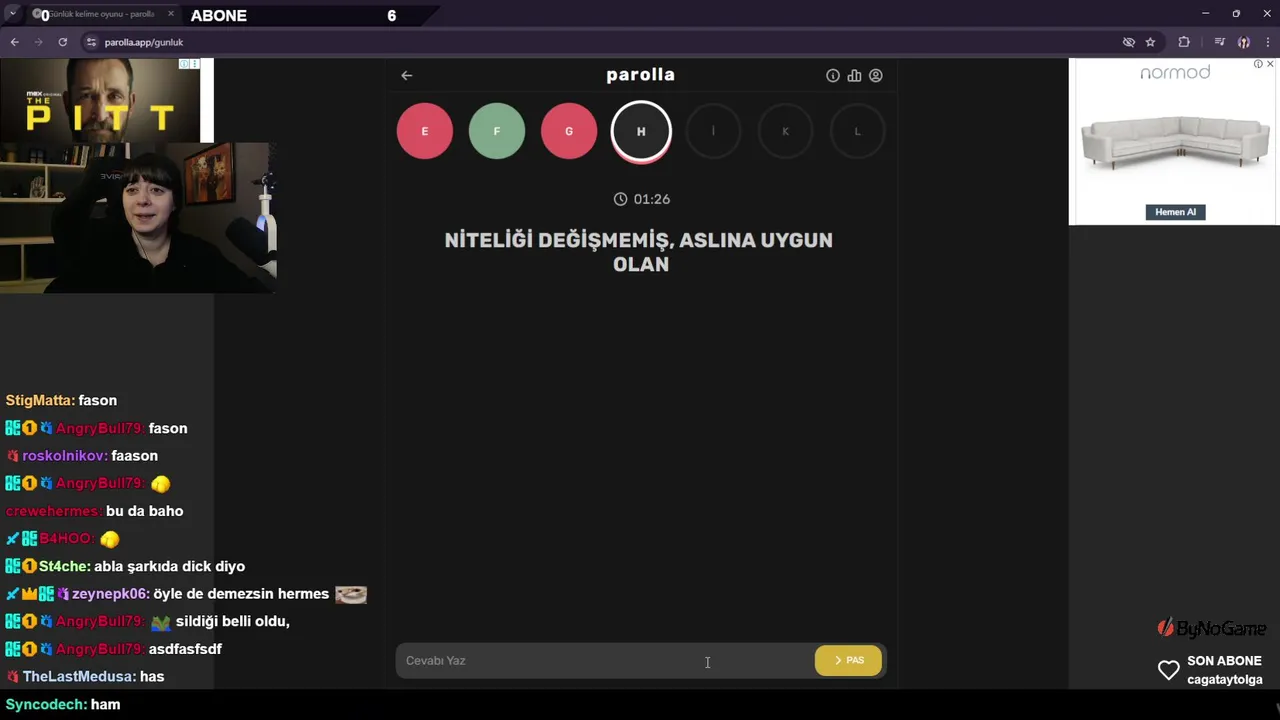Click the ABONE overlay label
The height and width of the screenshot is (720, 1280).
pyautogui.click(x=218, y=15)
